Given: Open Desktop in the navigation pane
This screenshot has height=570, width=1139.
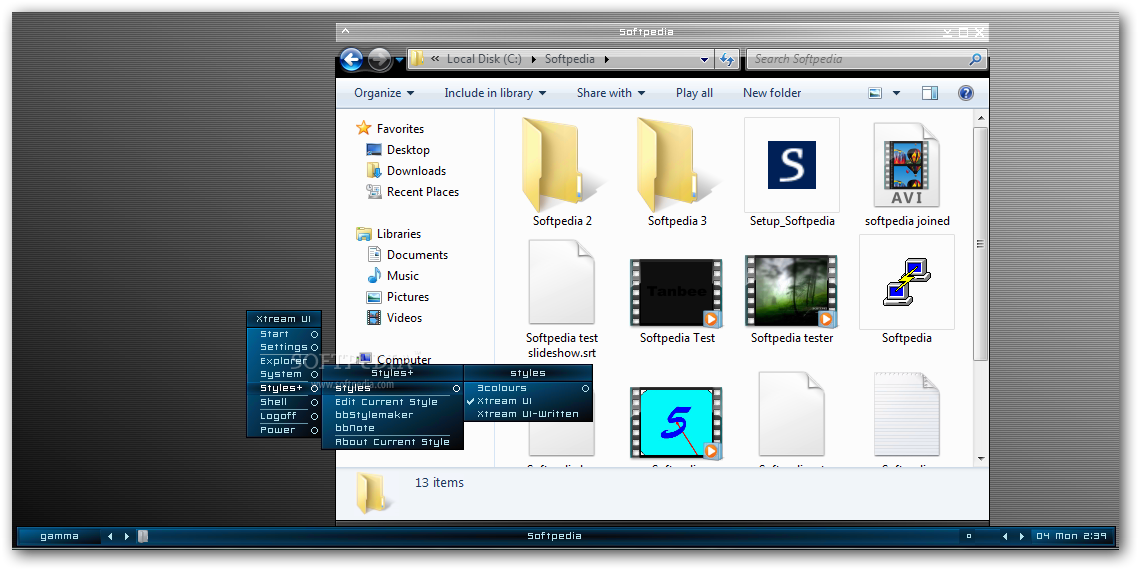Looking at the screenshot, I should pyautogui.click(x=408, y=150).
